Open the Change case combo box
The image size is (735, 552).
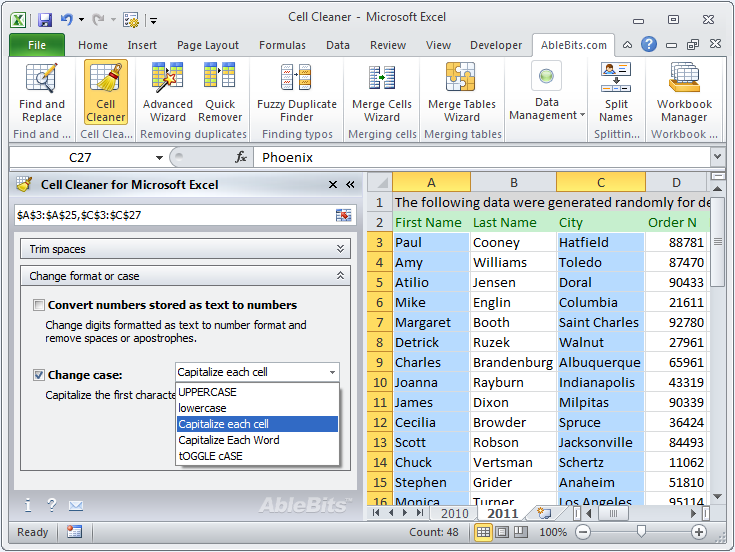[257, 372]
